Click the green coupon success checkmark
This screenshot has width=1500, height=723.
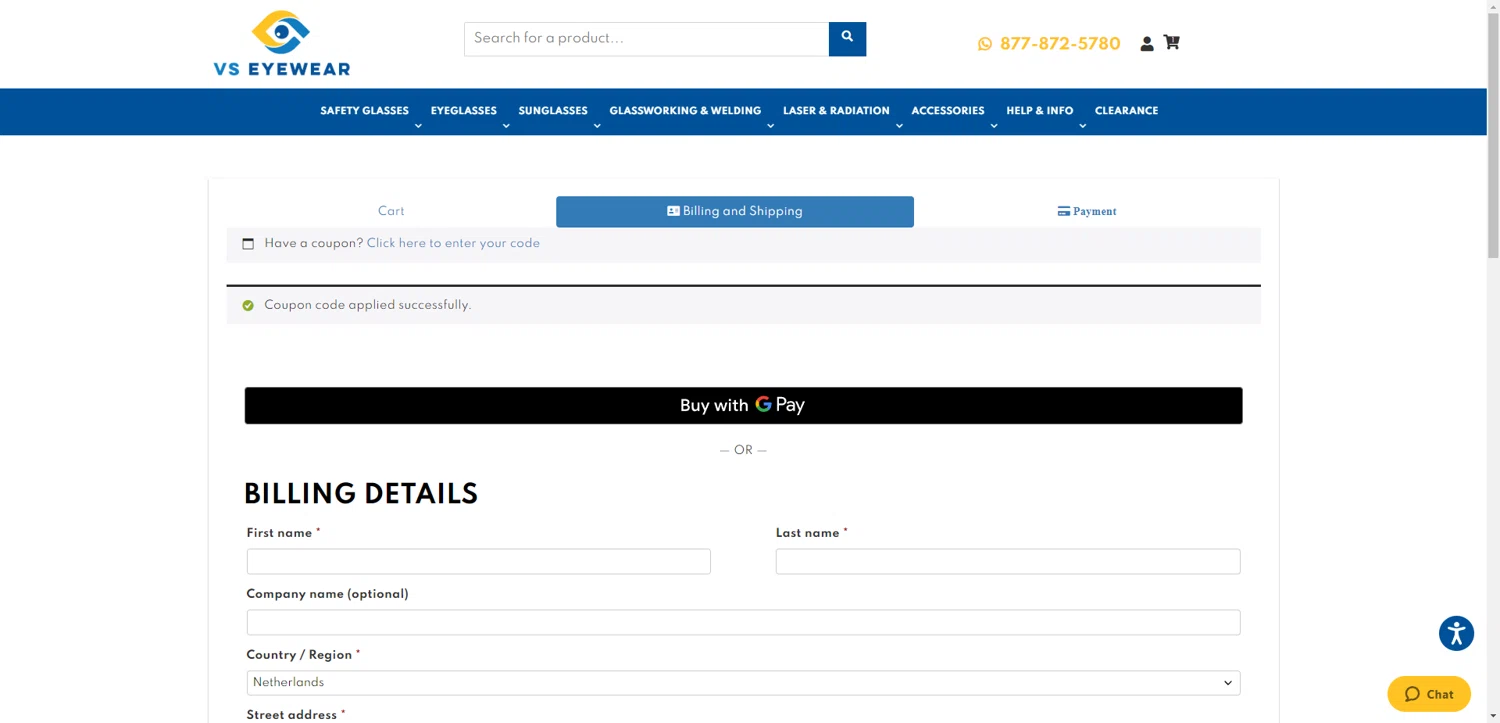tap(248, 305)
